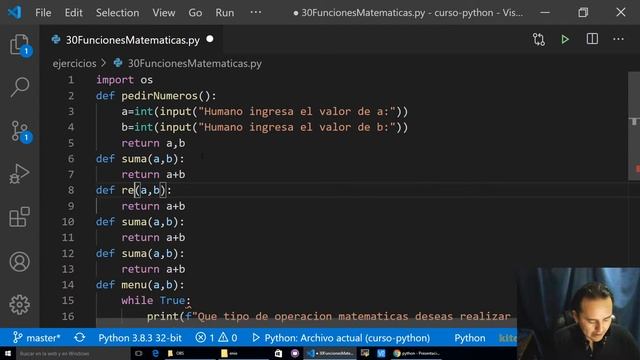Viewport: 640px width, 360px height.
Task: Switch git branch master in status bar
Action: 37,338
